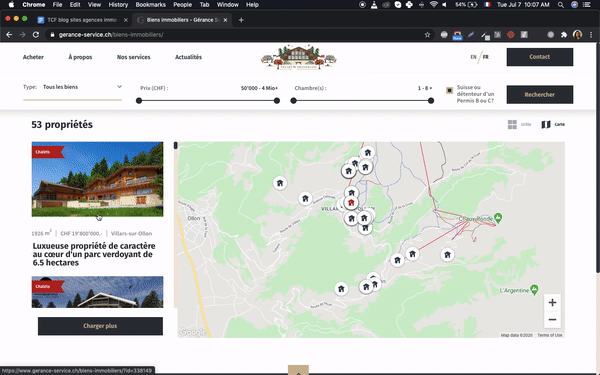Zoom in the map with plus button

552,303
